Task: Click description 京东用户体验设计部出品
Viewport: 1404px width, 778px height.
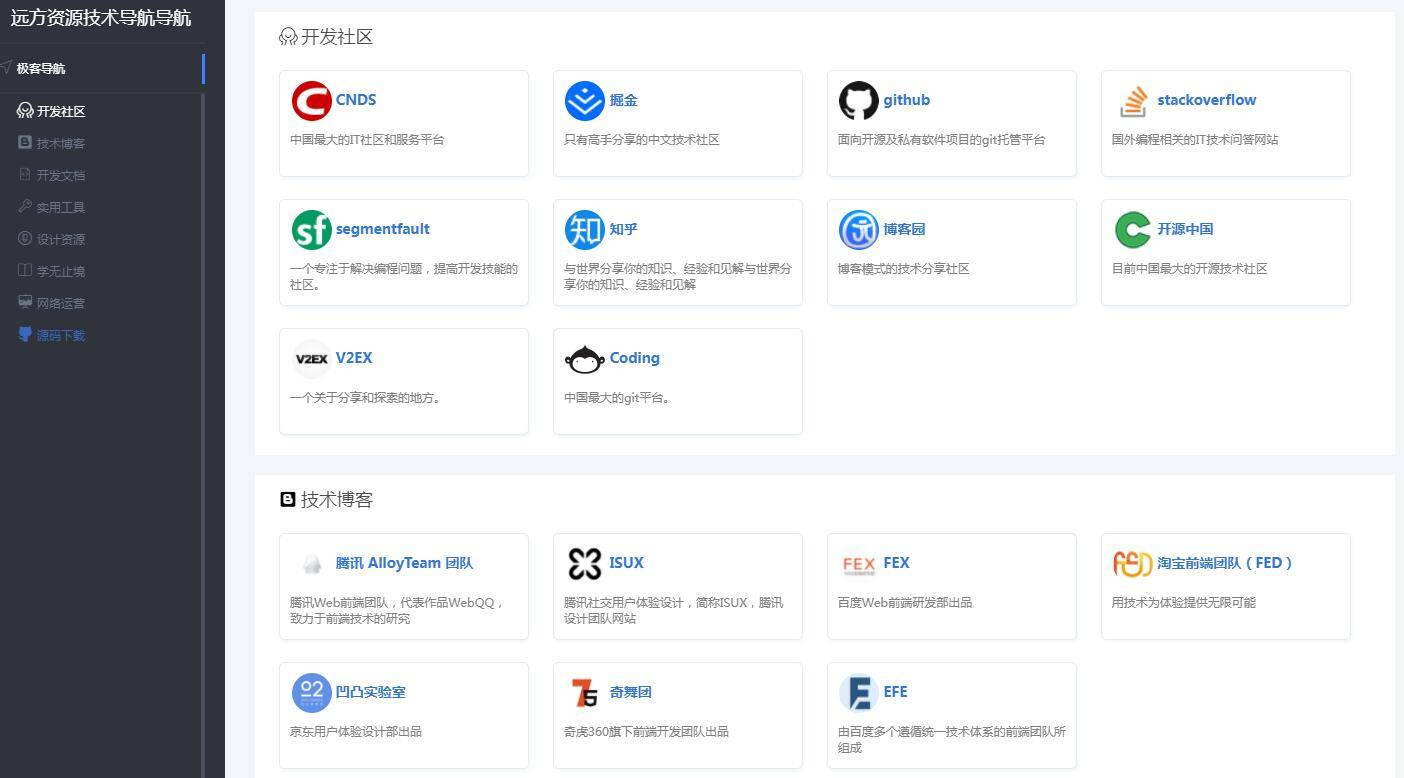Action: (x=356, y=732)
